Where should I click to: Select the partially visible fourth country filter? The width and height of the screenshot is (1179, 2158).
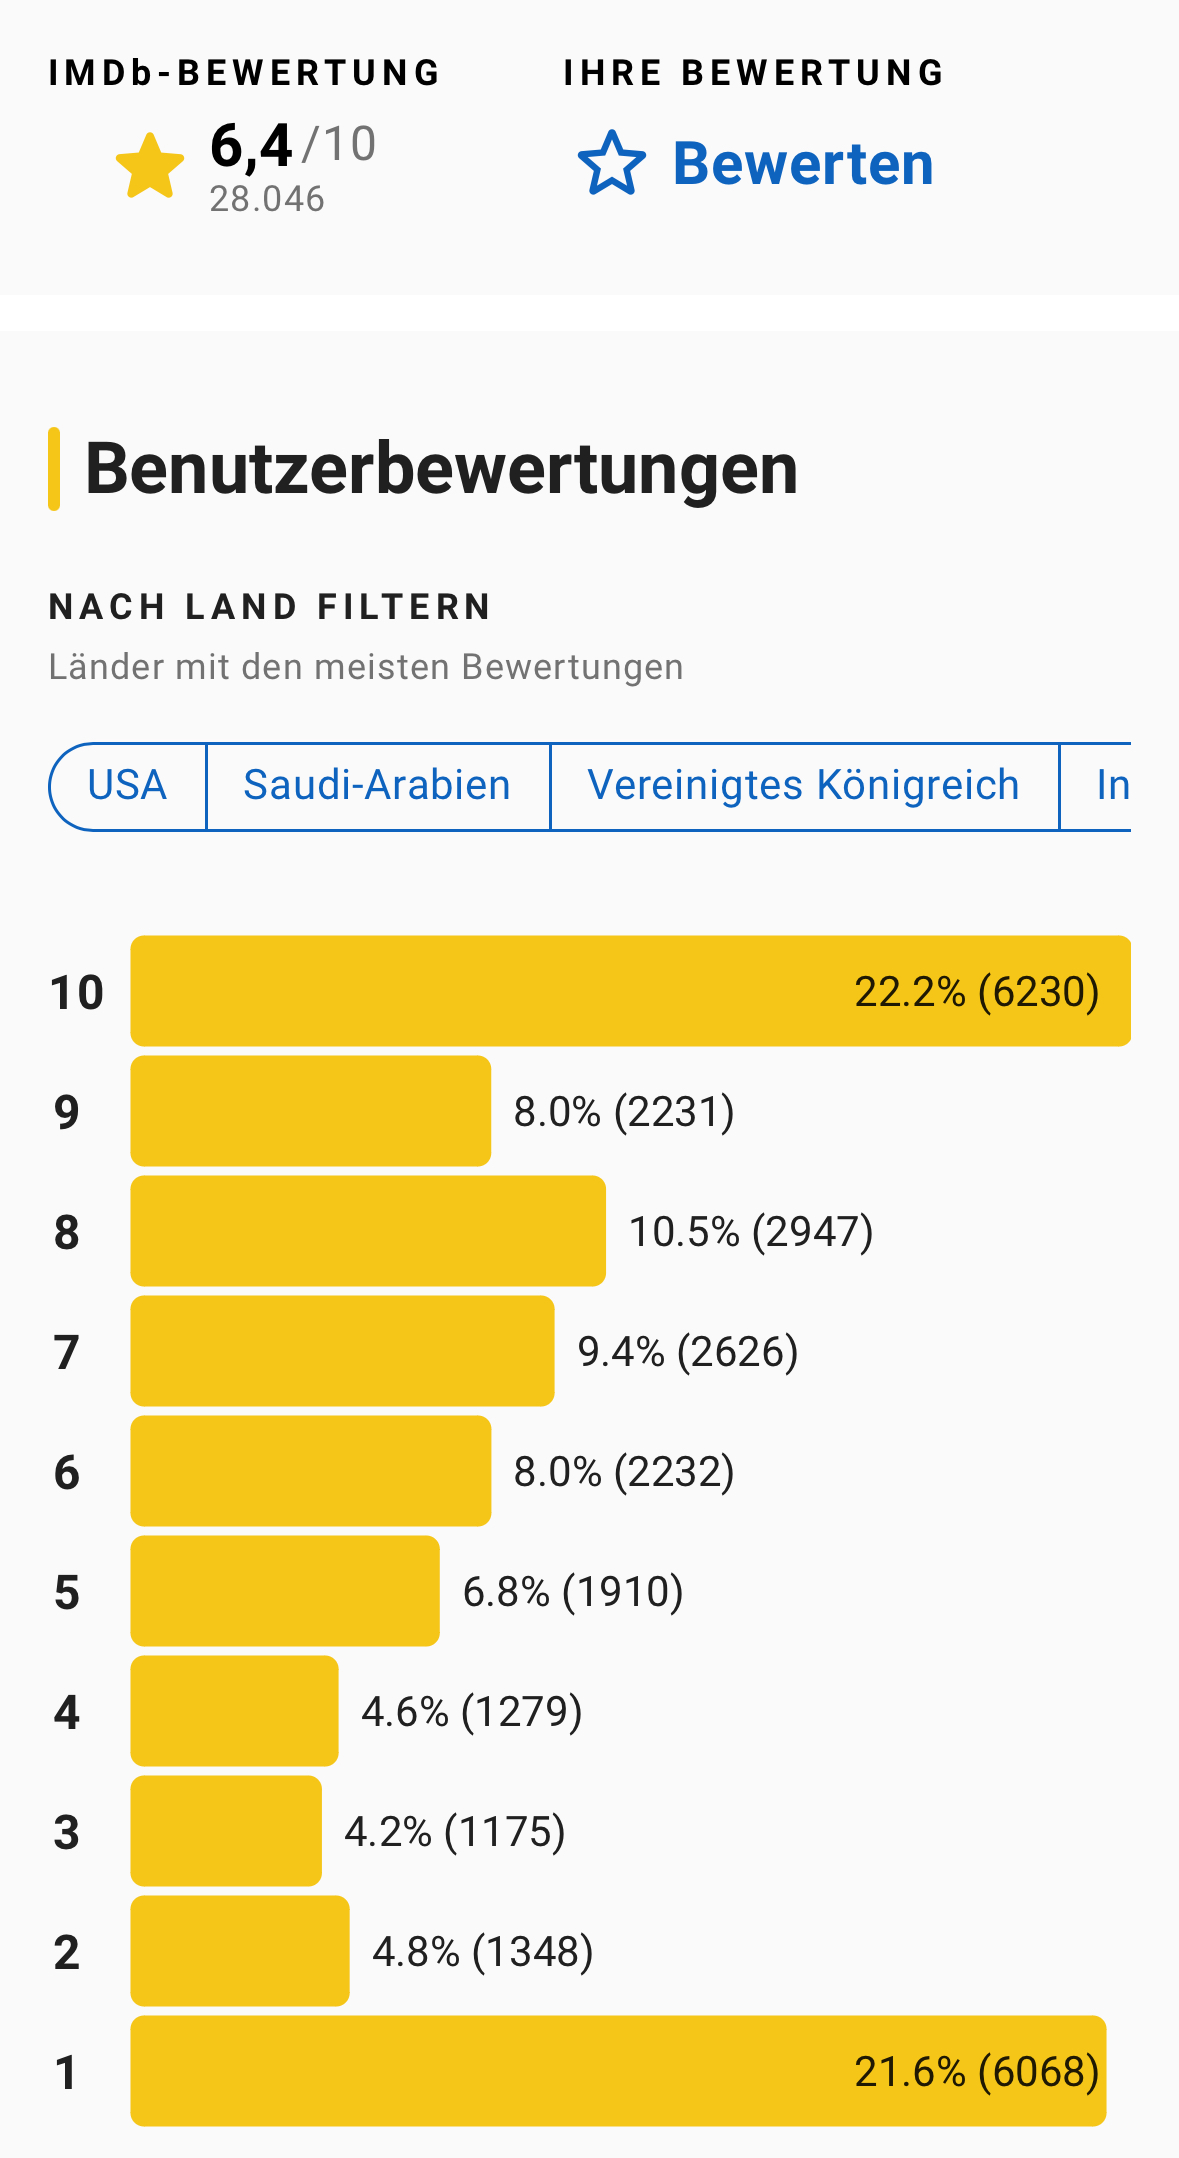point(1104,786)
